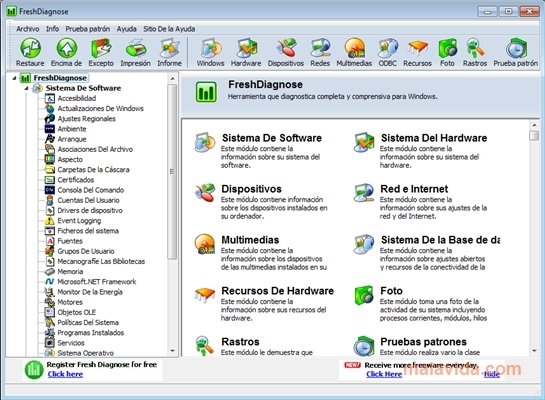
Task: Select Ajustes Regionales in the tree
Action: (x=87, y=119)
